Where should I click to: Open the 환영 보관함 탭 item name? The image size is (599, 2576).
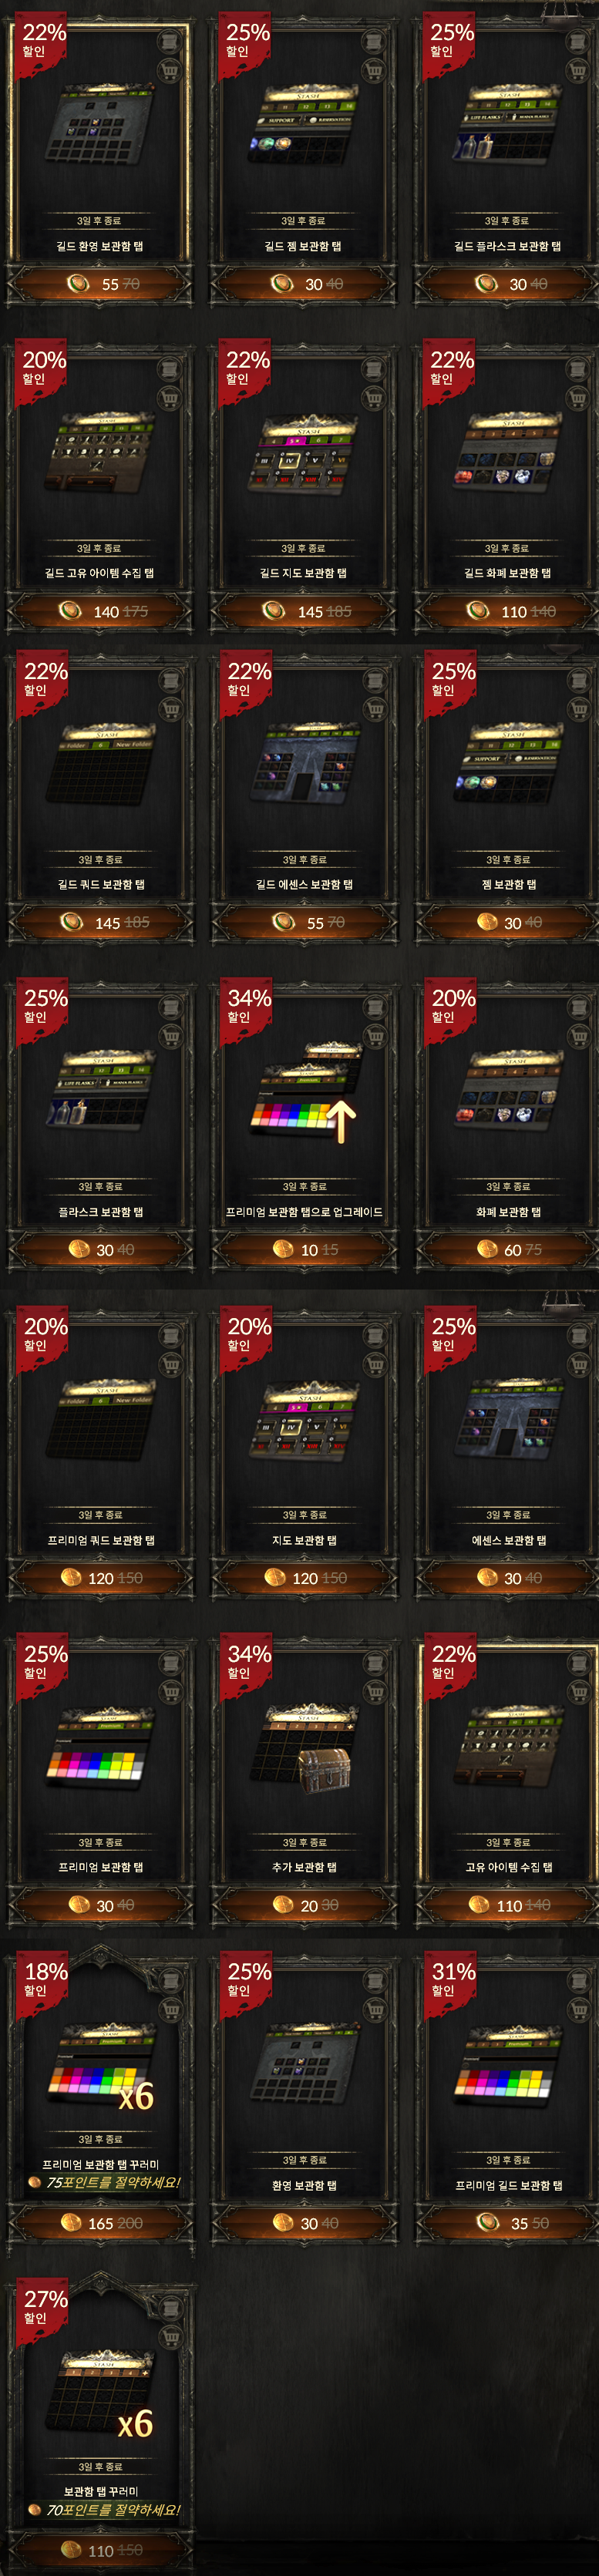click(305, 2186)
